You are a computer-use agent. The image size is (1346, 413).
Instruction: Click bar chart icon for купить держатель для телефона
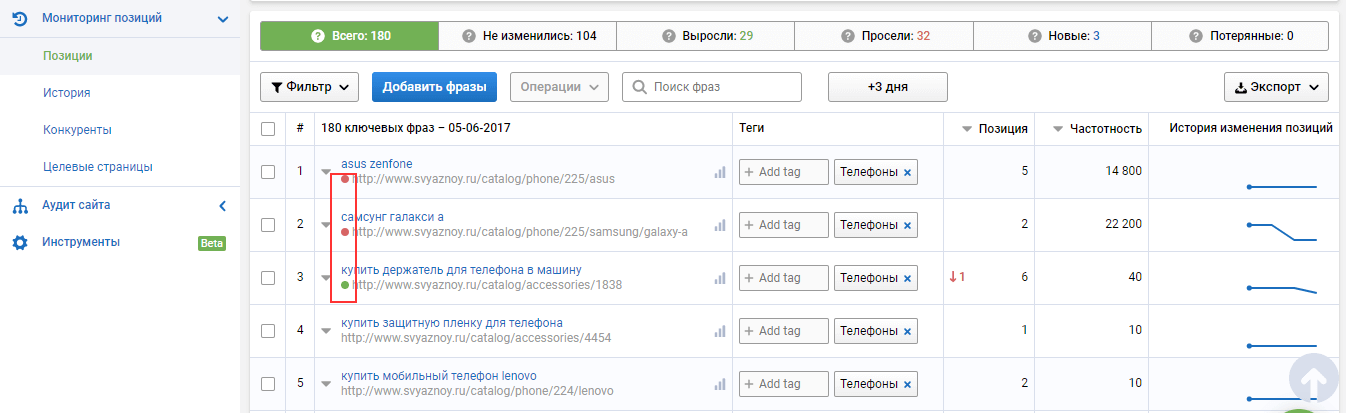coord(719,278)
